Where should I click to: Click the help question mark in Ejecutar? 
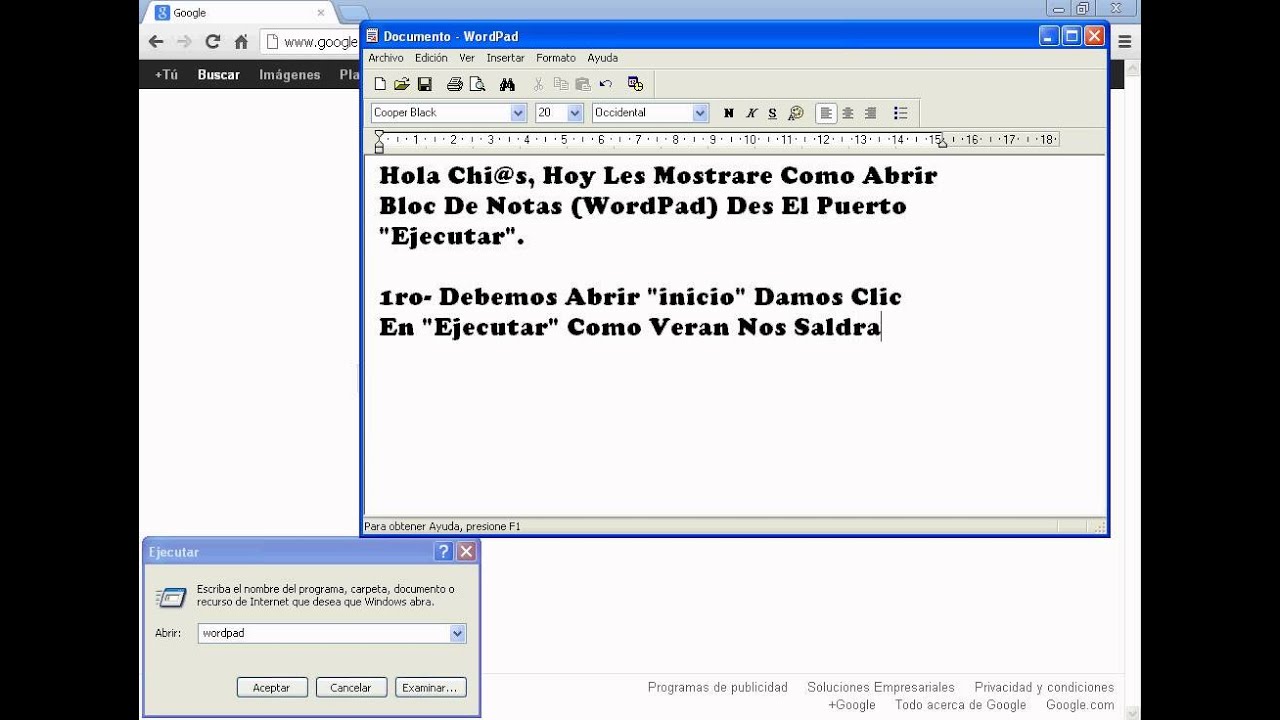coord(444,551)
